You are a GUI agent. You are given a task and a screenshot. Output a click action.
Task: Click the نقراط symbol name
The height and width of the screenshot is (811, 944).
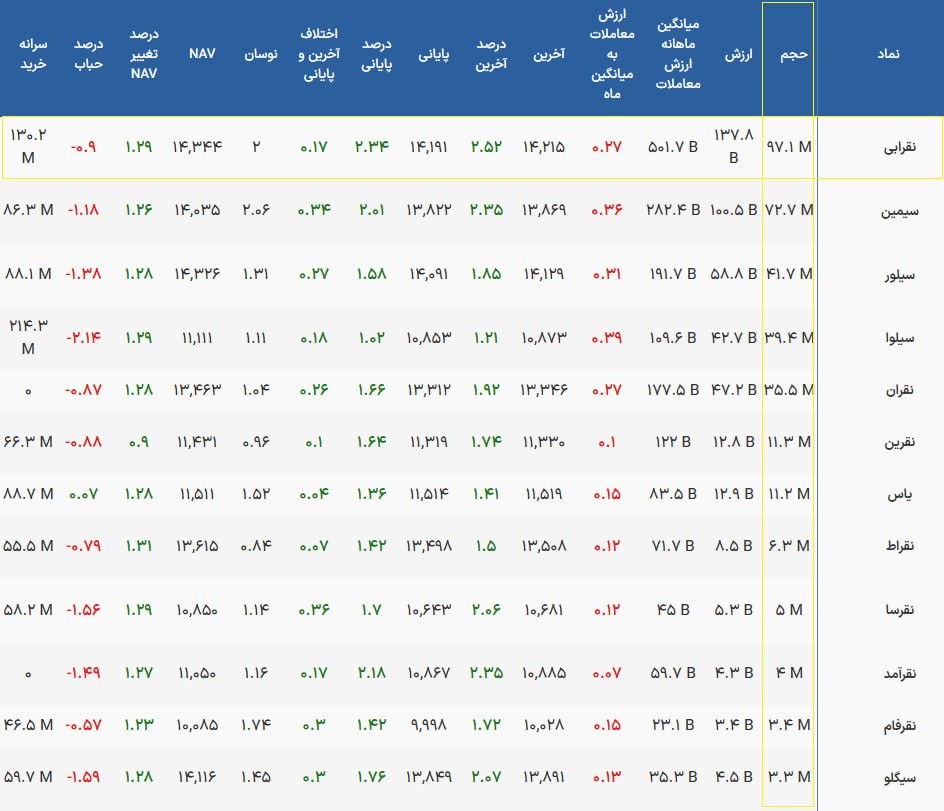click(x=899, y=546)
